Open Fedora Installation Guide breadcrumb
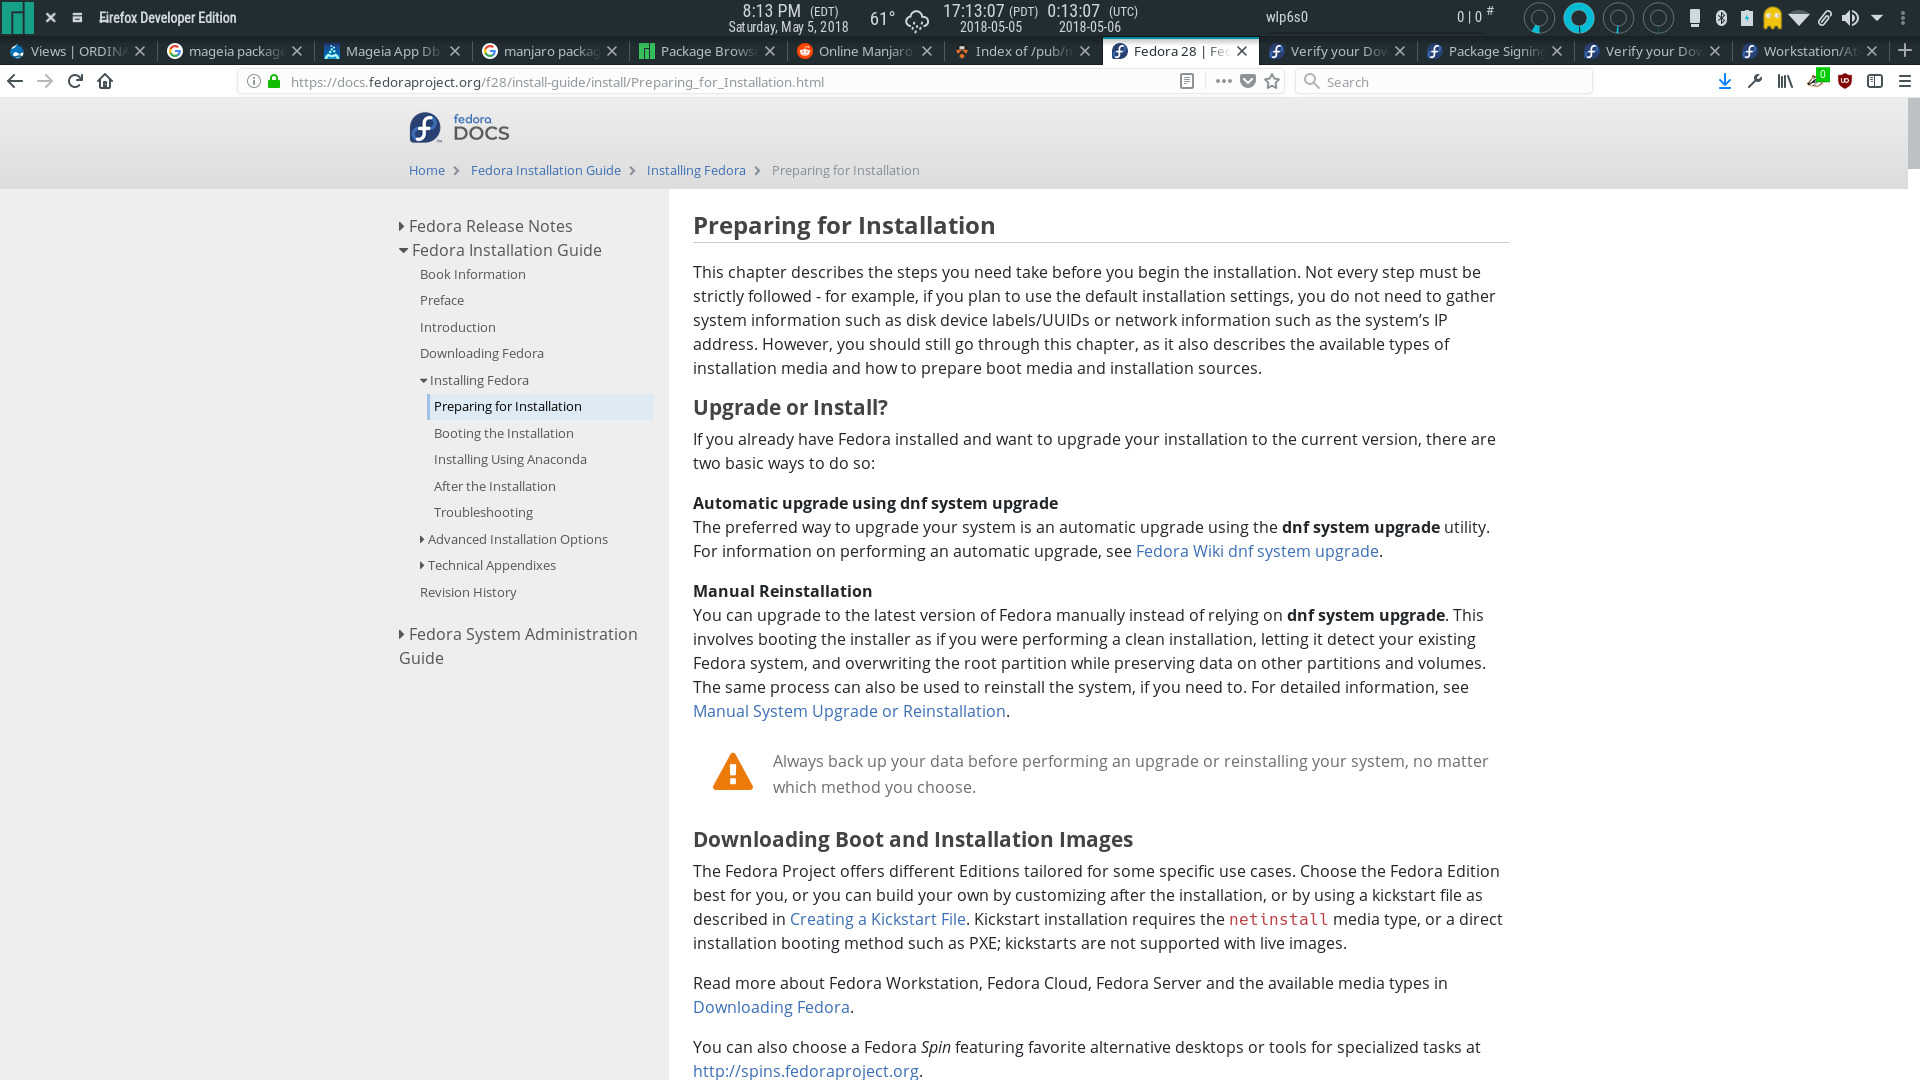Screen dimensions: 1920x1080 tap(545, 170)
